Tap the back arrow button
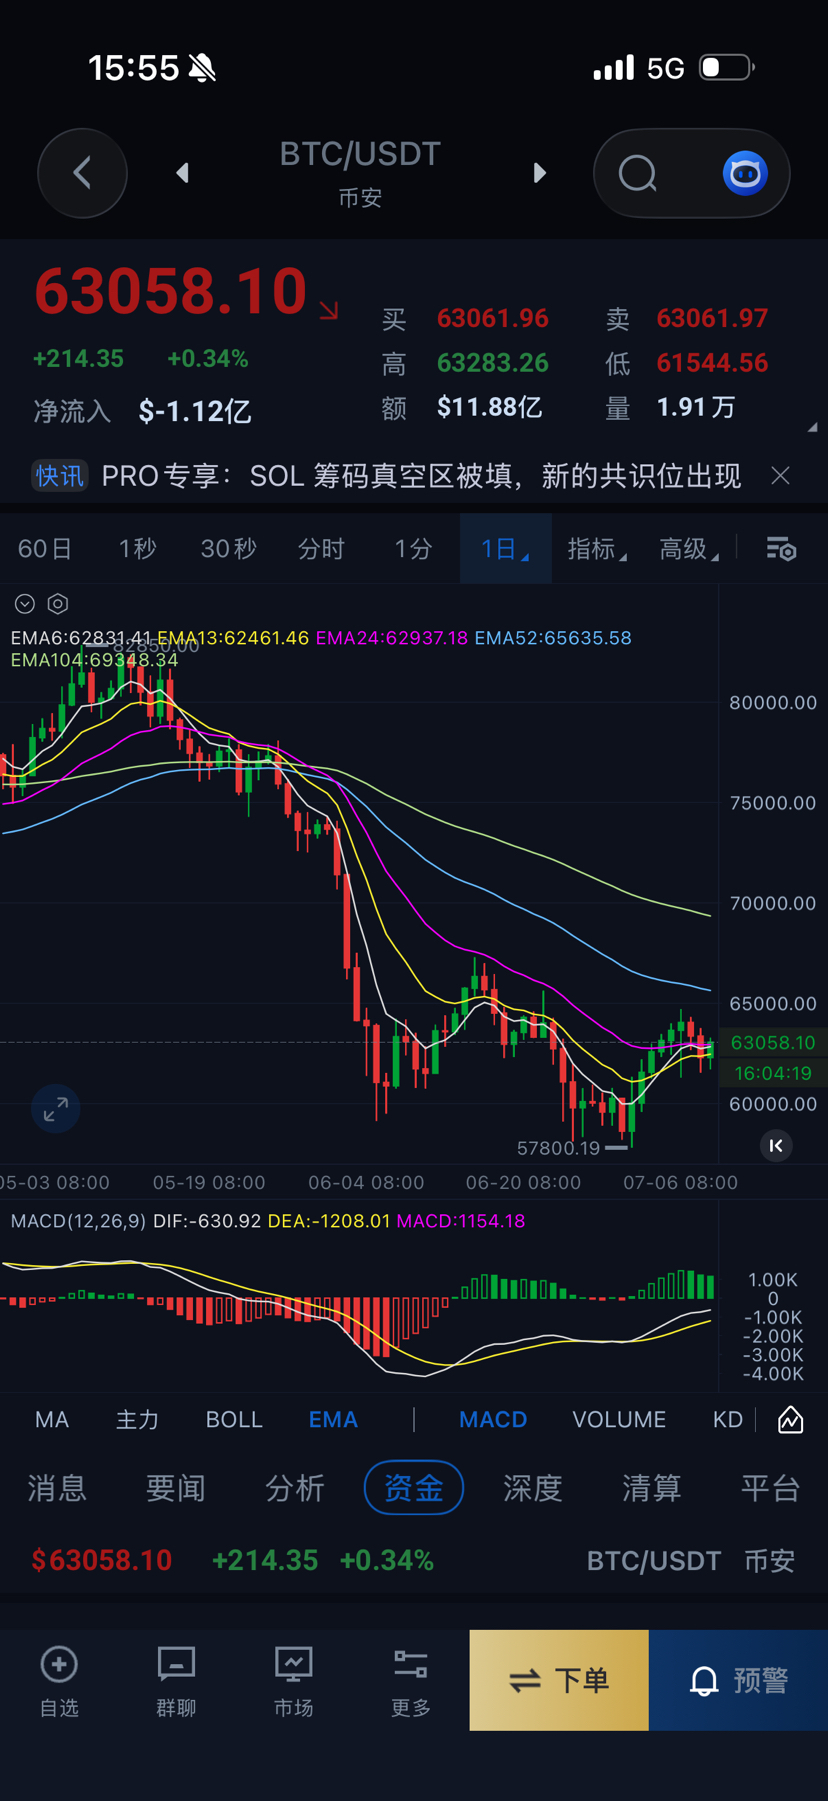 82,173
